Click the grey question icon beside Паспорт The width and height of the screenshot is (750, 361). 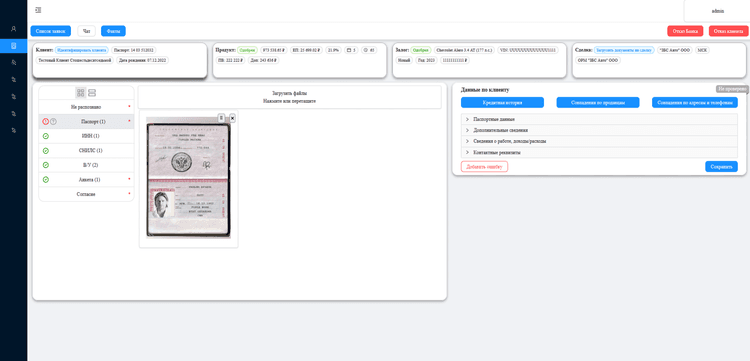click(53, 121)
